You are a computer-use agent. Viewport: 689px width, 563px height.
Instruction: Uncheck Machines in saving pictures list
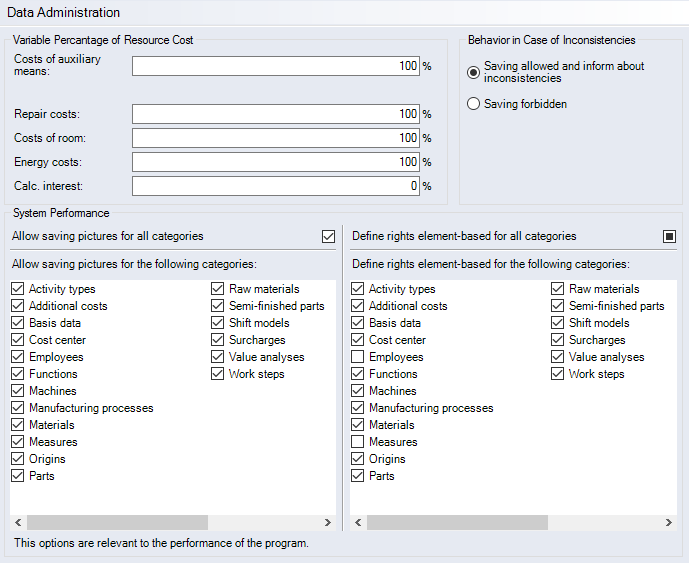click(18, 391)
